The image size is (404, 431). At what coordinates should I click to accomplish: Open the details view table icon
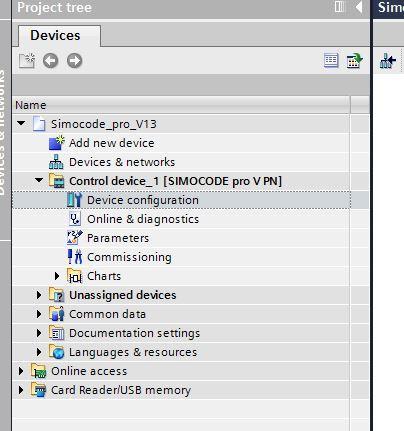pyautogui.click(x=331, y=60)
